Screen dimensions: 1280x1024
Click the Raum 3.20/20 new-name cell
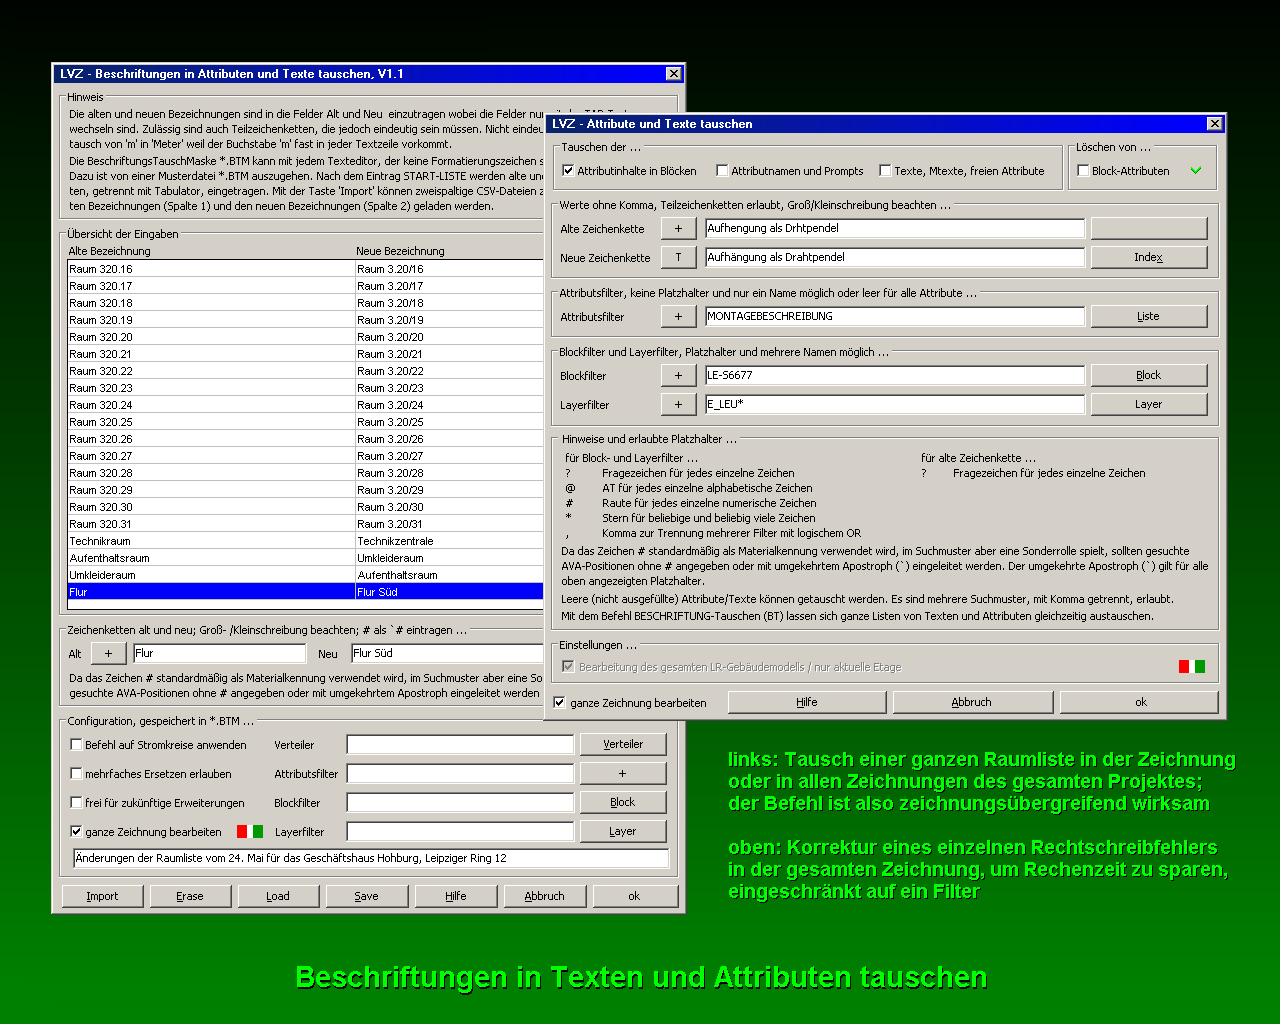449,337
